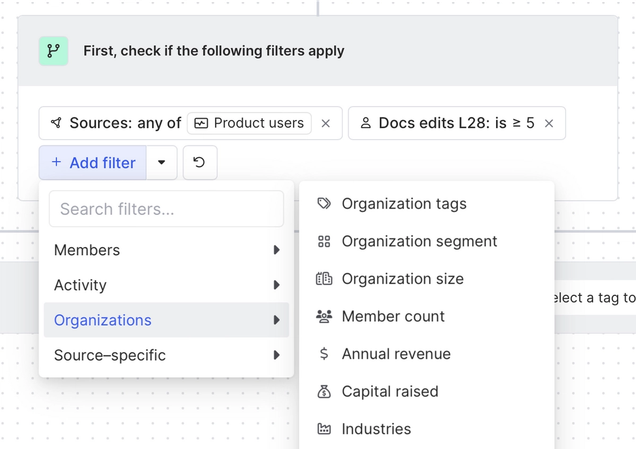Click the Capital raised money bag icon

(x=324, y=391)
